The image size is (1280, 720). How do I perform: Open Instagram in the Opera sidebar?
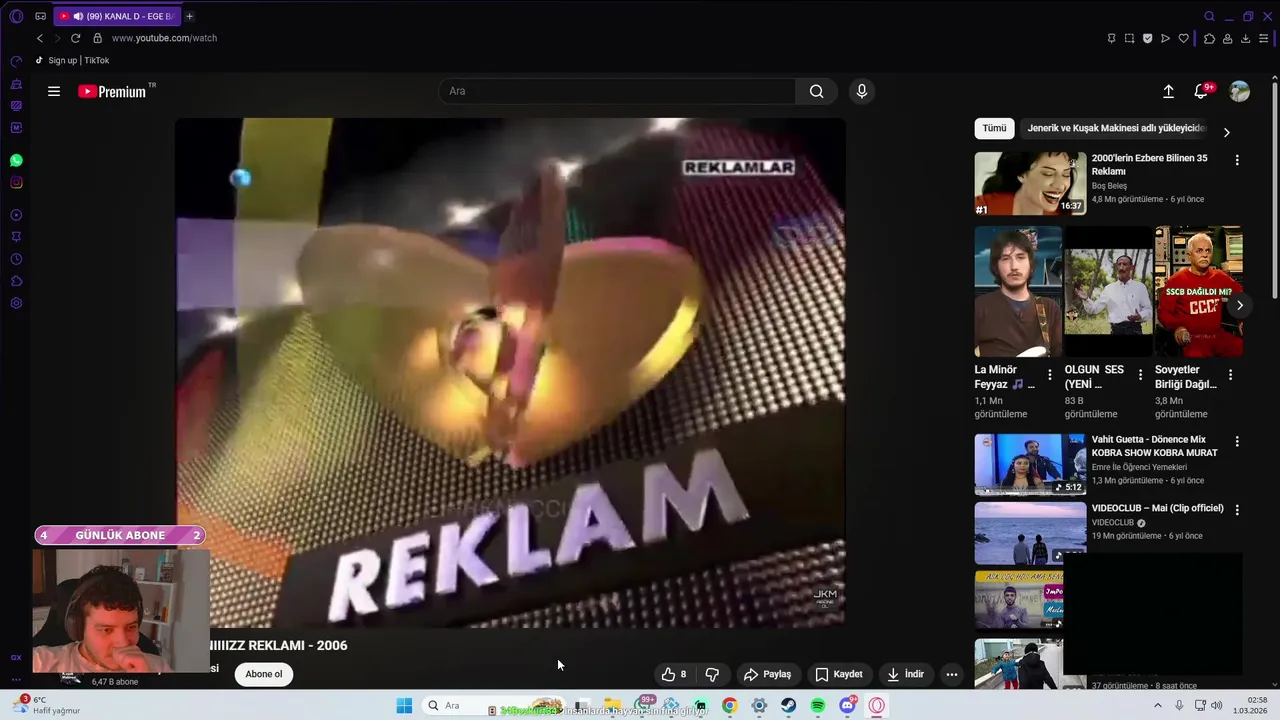tap(16, 183)
